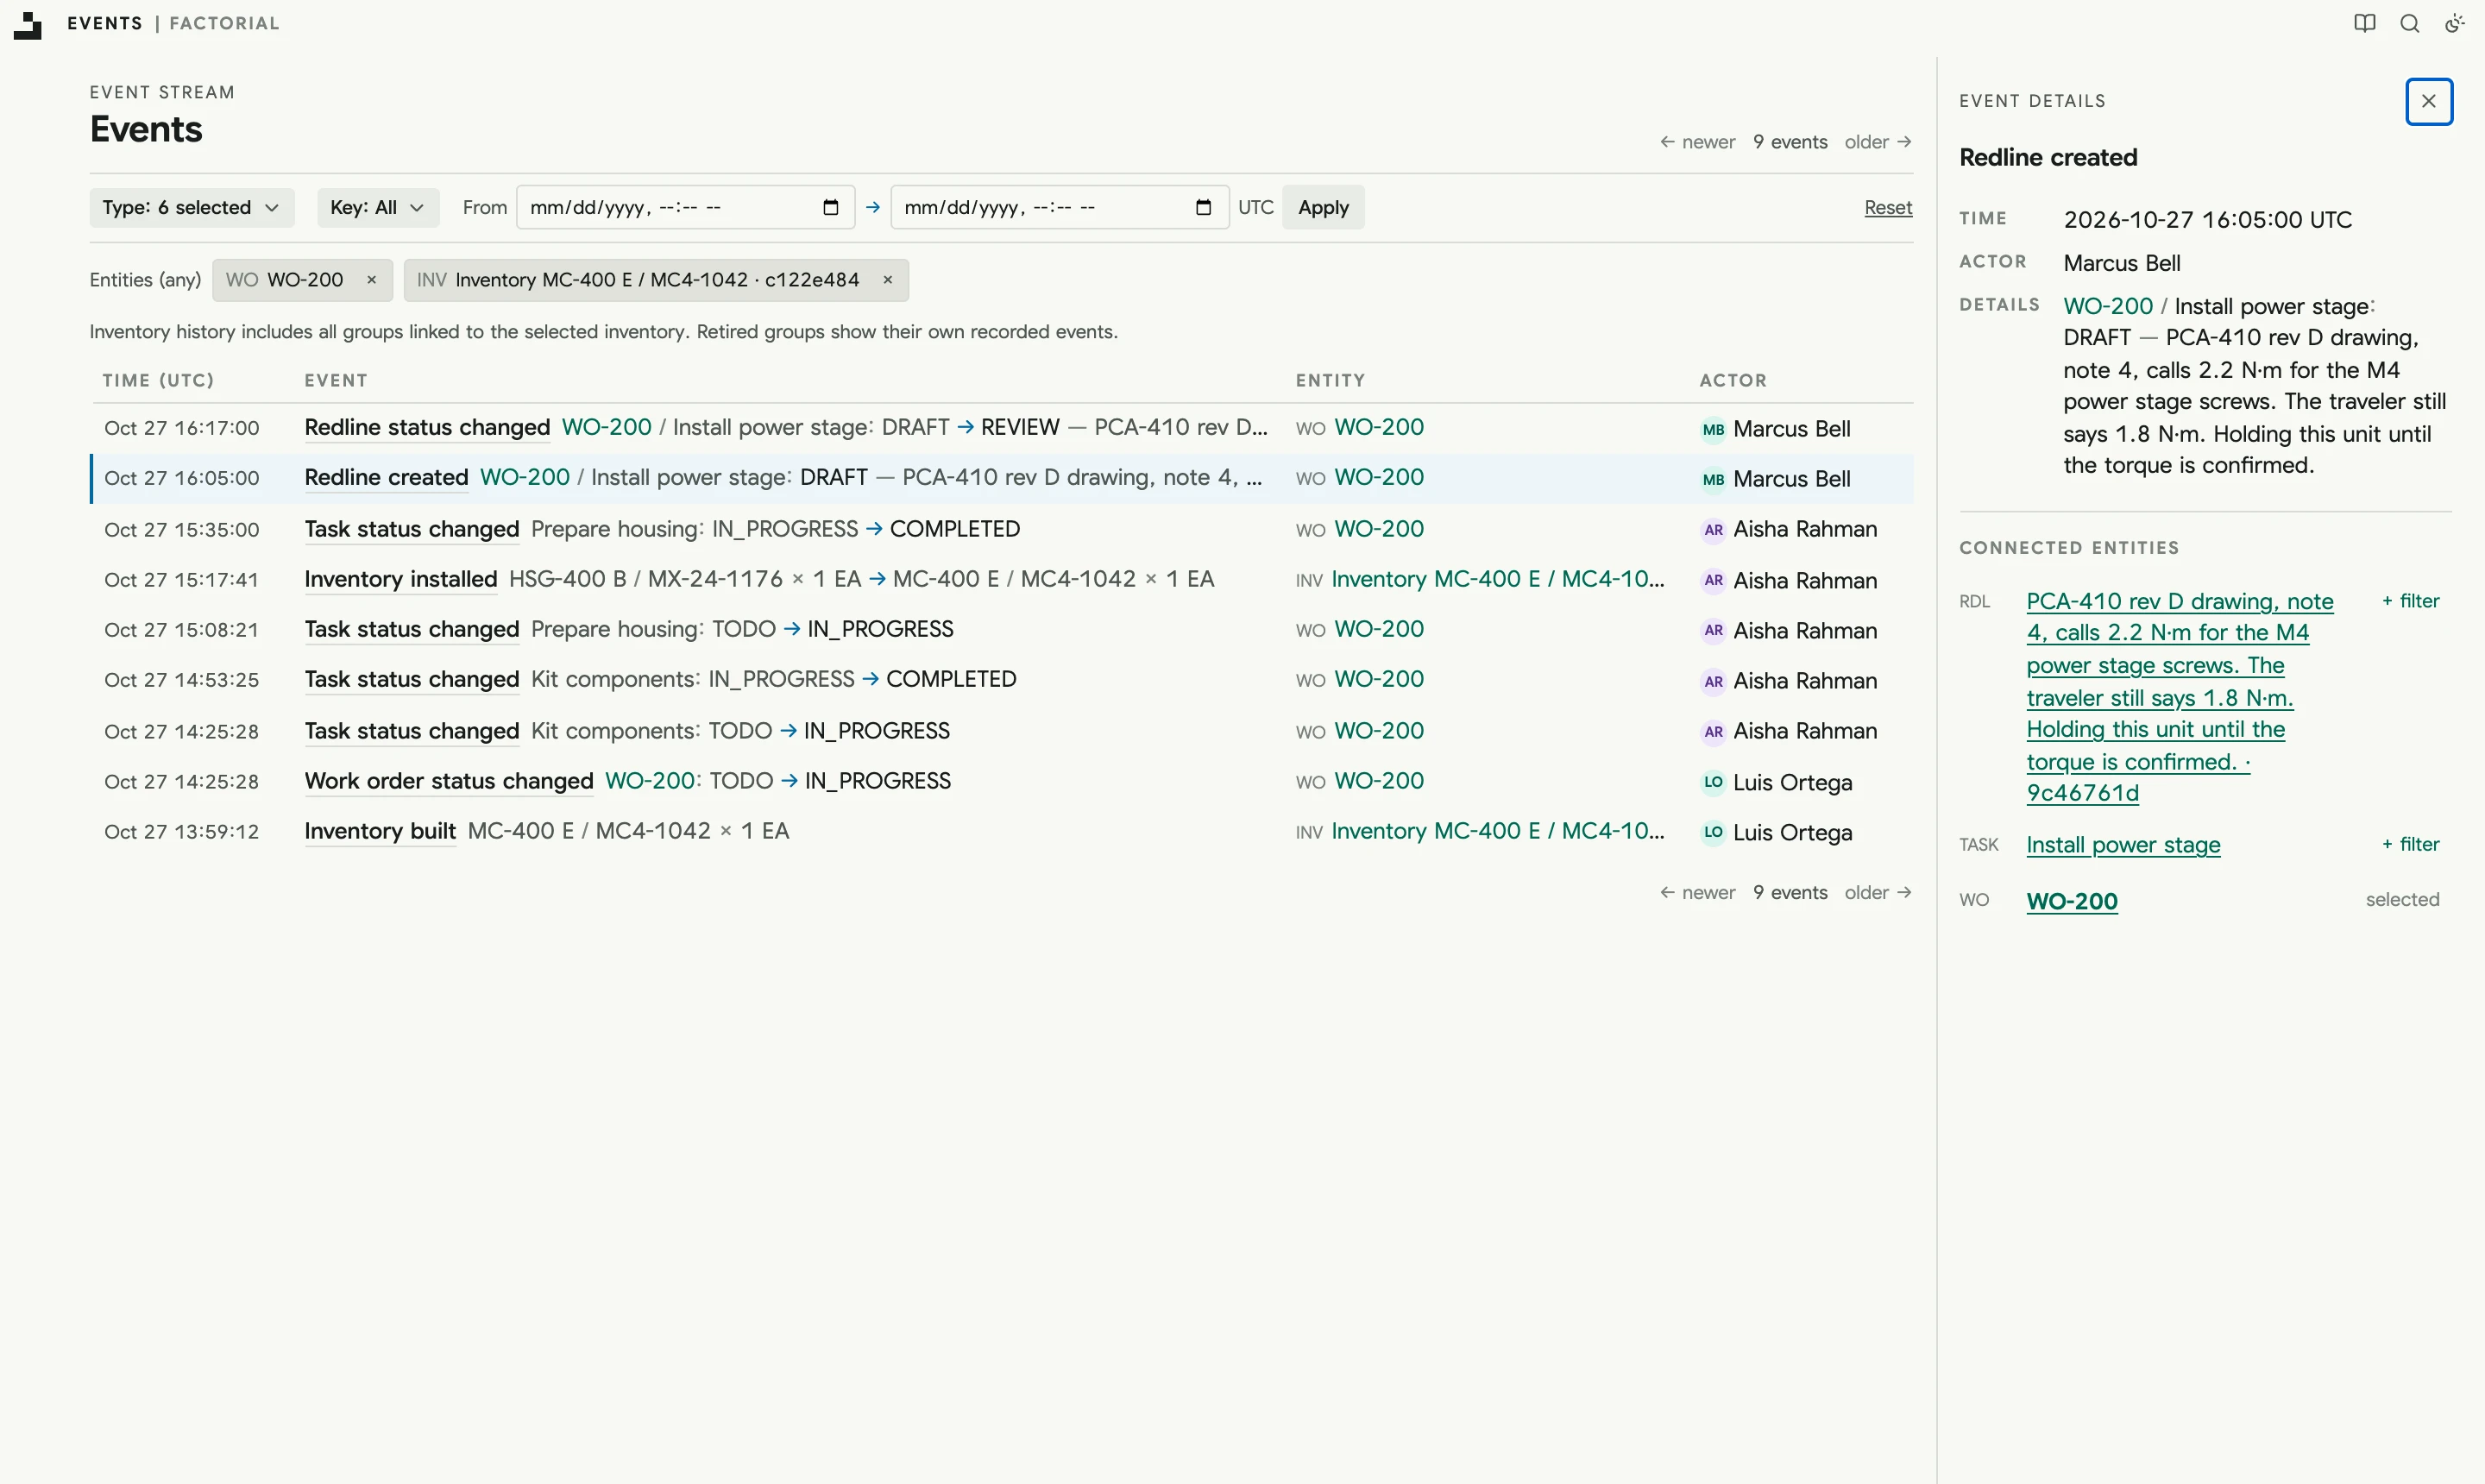
Task: Open the end date calendar picker
Action: pos(1203,207)
